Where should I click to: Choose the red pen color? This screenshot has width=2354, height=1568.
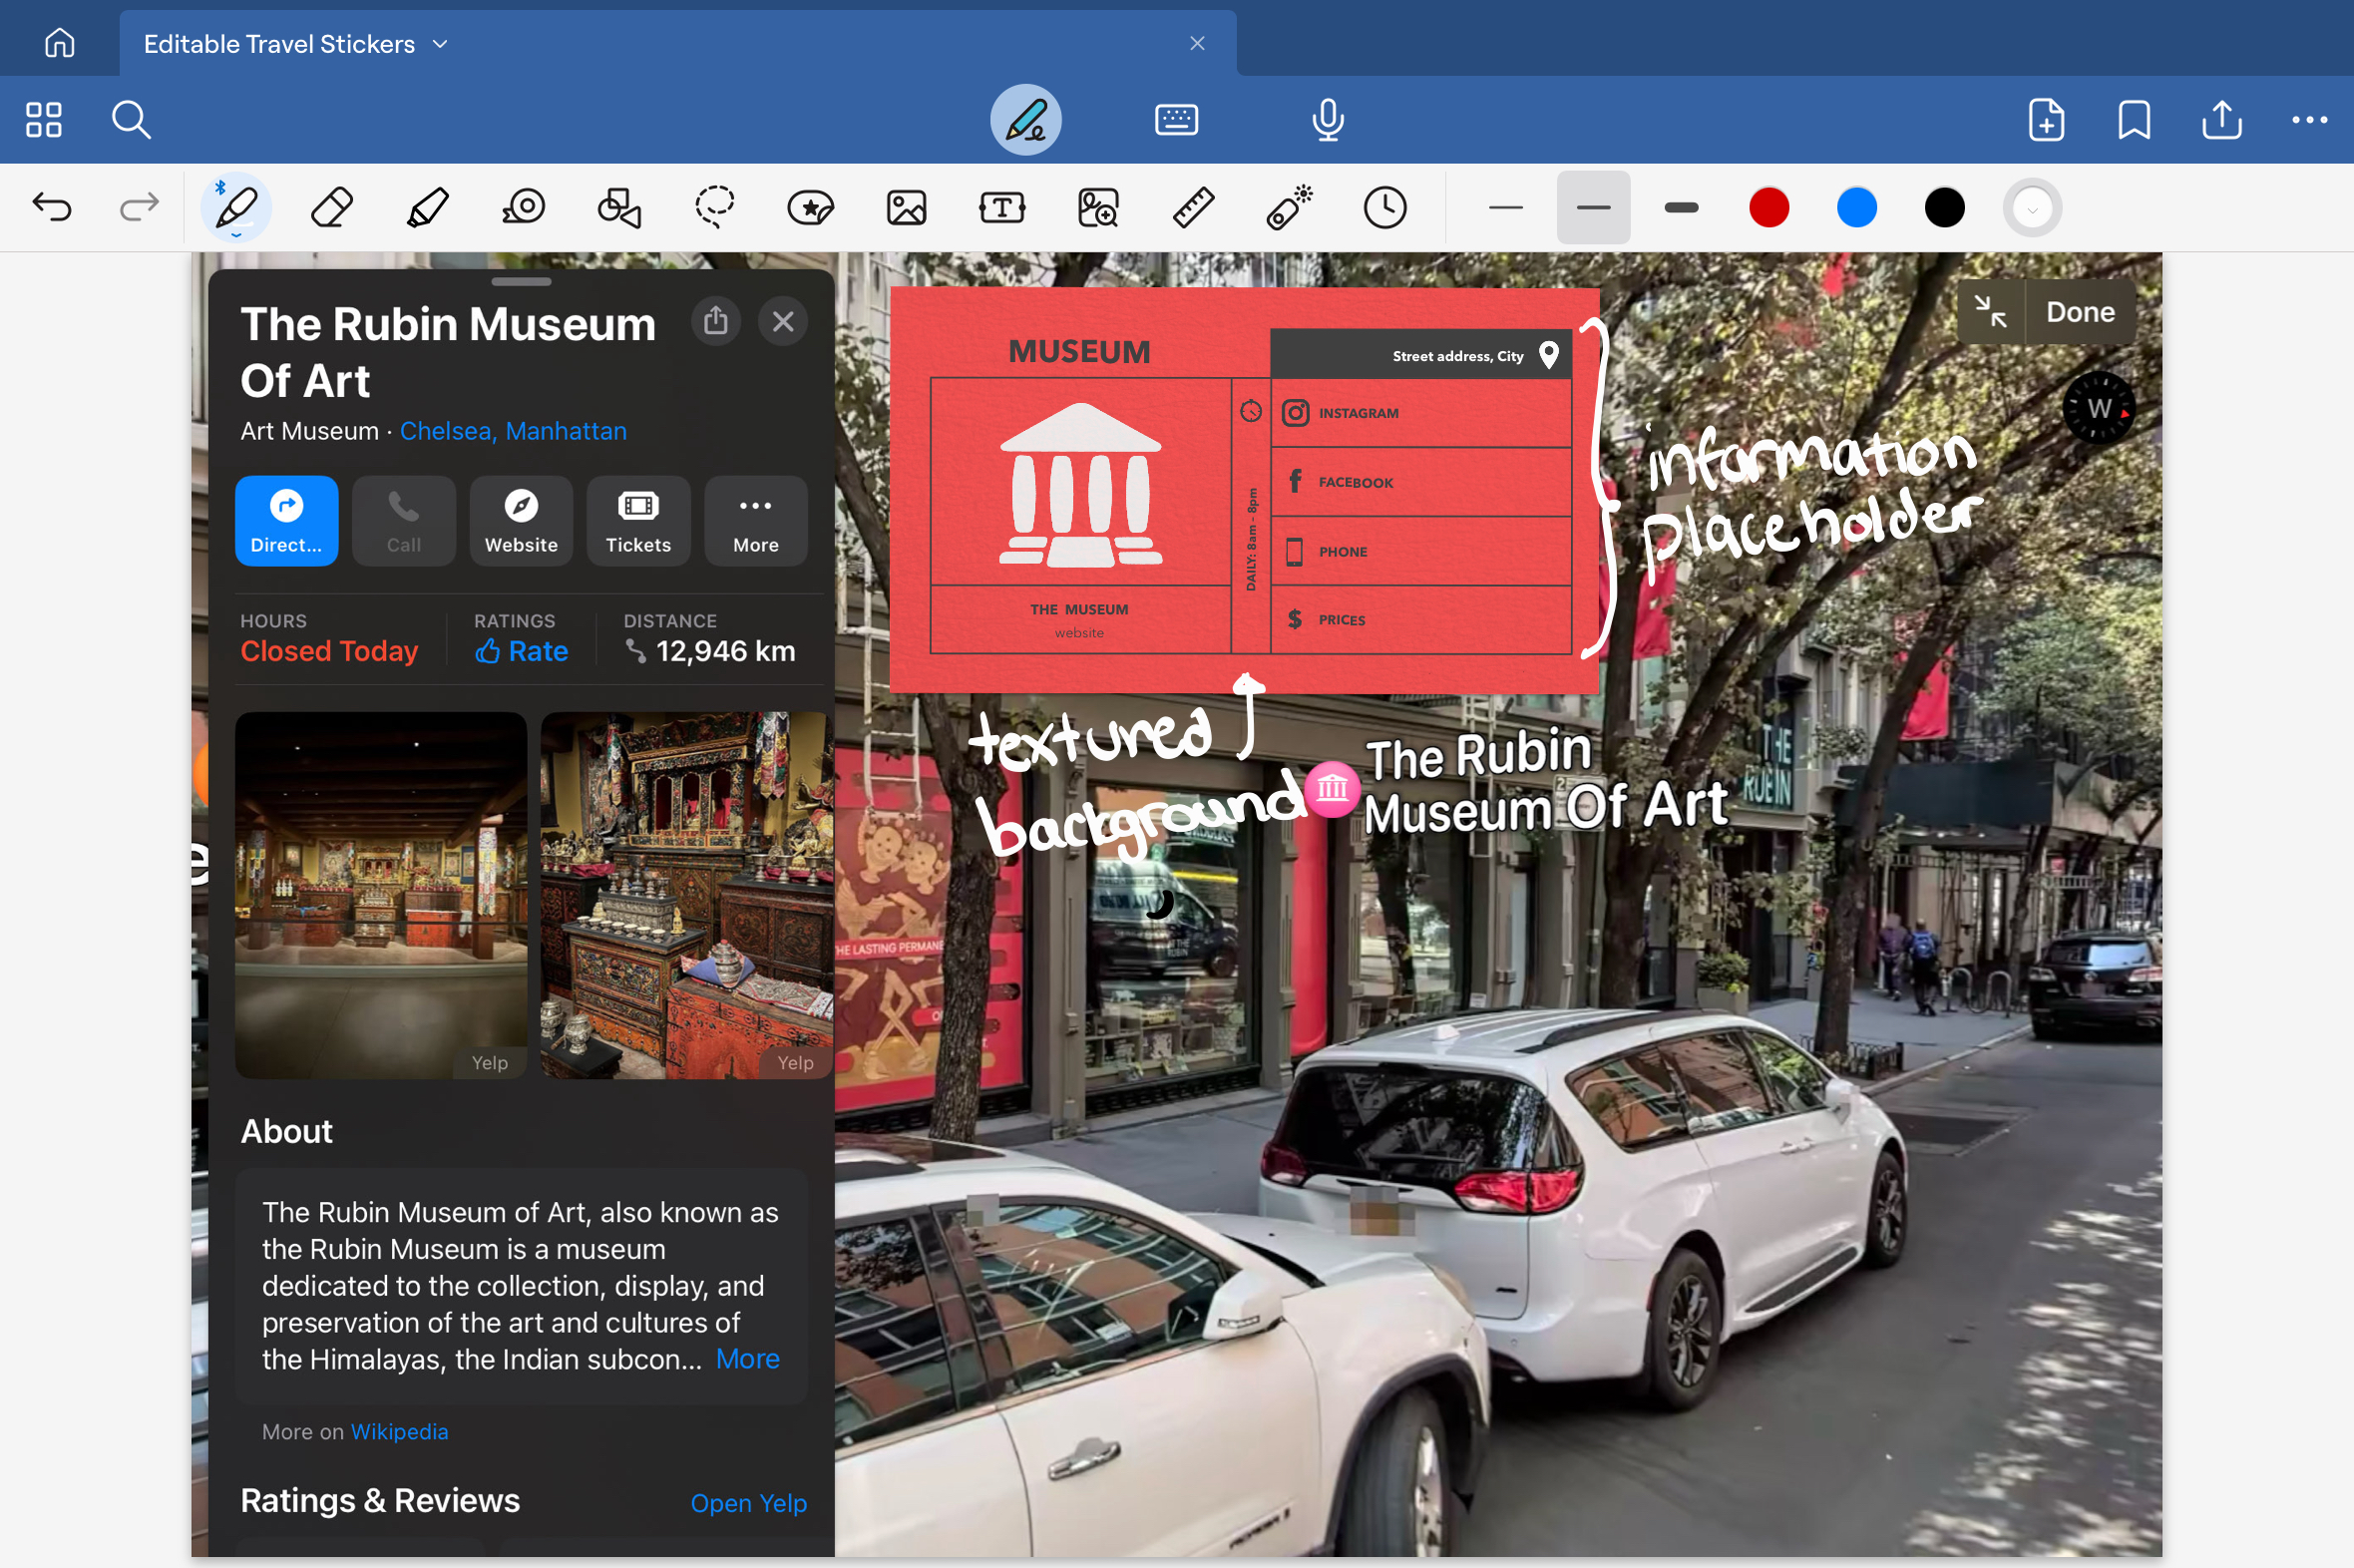tap(1768, 208)
